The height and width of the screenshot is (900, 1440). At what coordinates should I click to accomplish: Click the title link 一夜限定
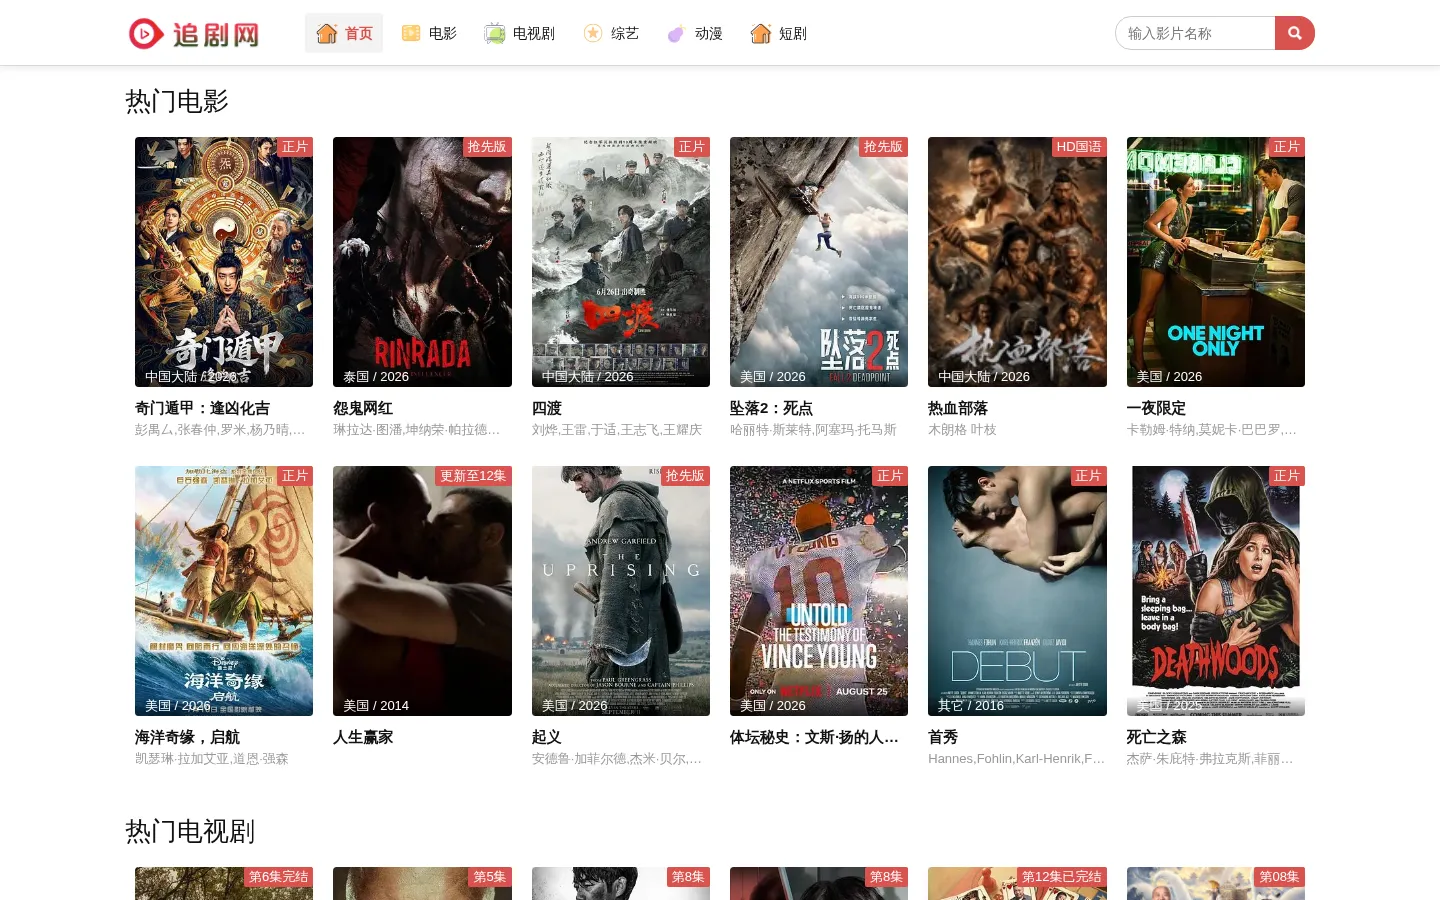[1156, 408]
